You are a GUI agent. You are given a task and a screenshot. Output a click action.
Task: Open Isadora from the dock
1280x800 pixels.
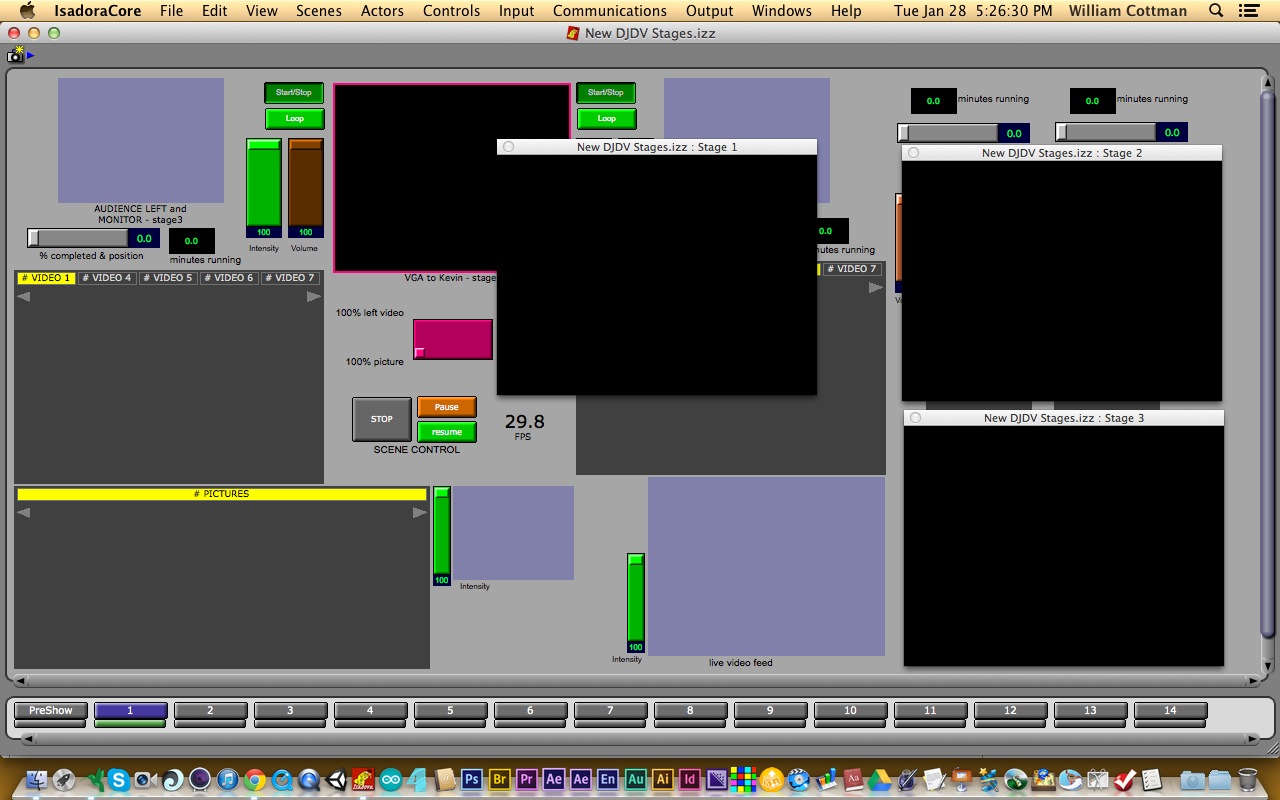363,779
